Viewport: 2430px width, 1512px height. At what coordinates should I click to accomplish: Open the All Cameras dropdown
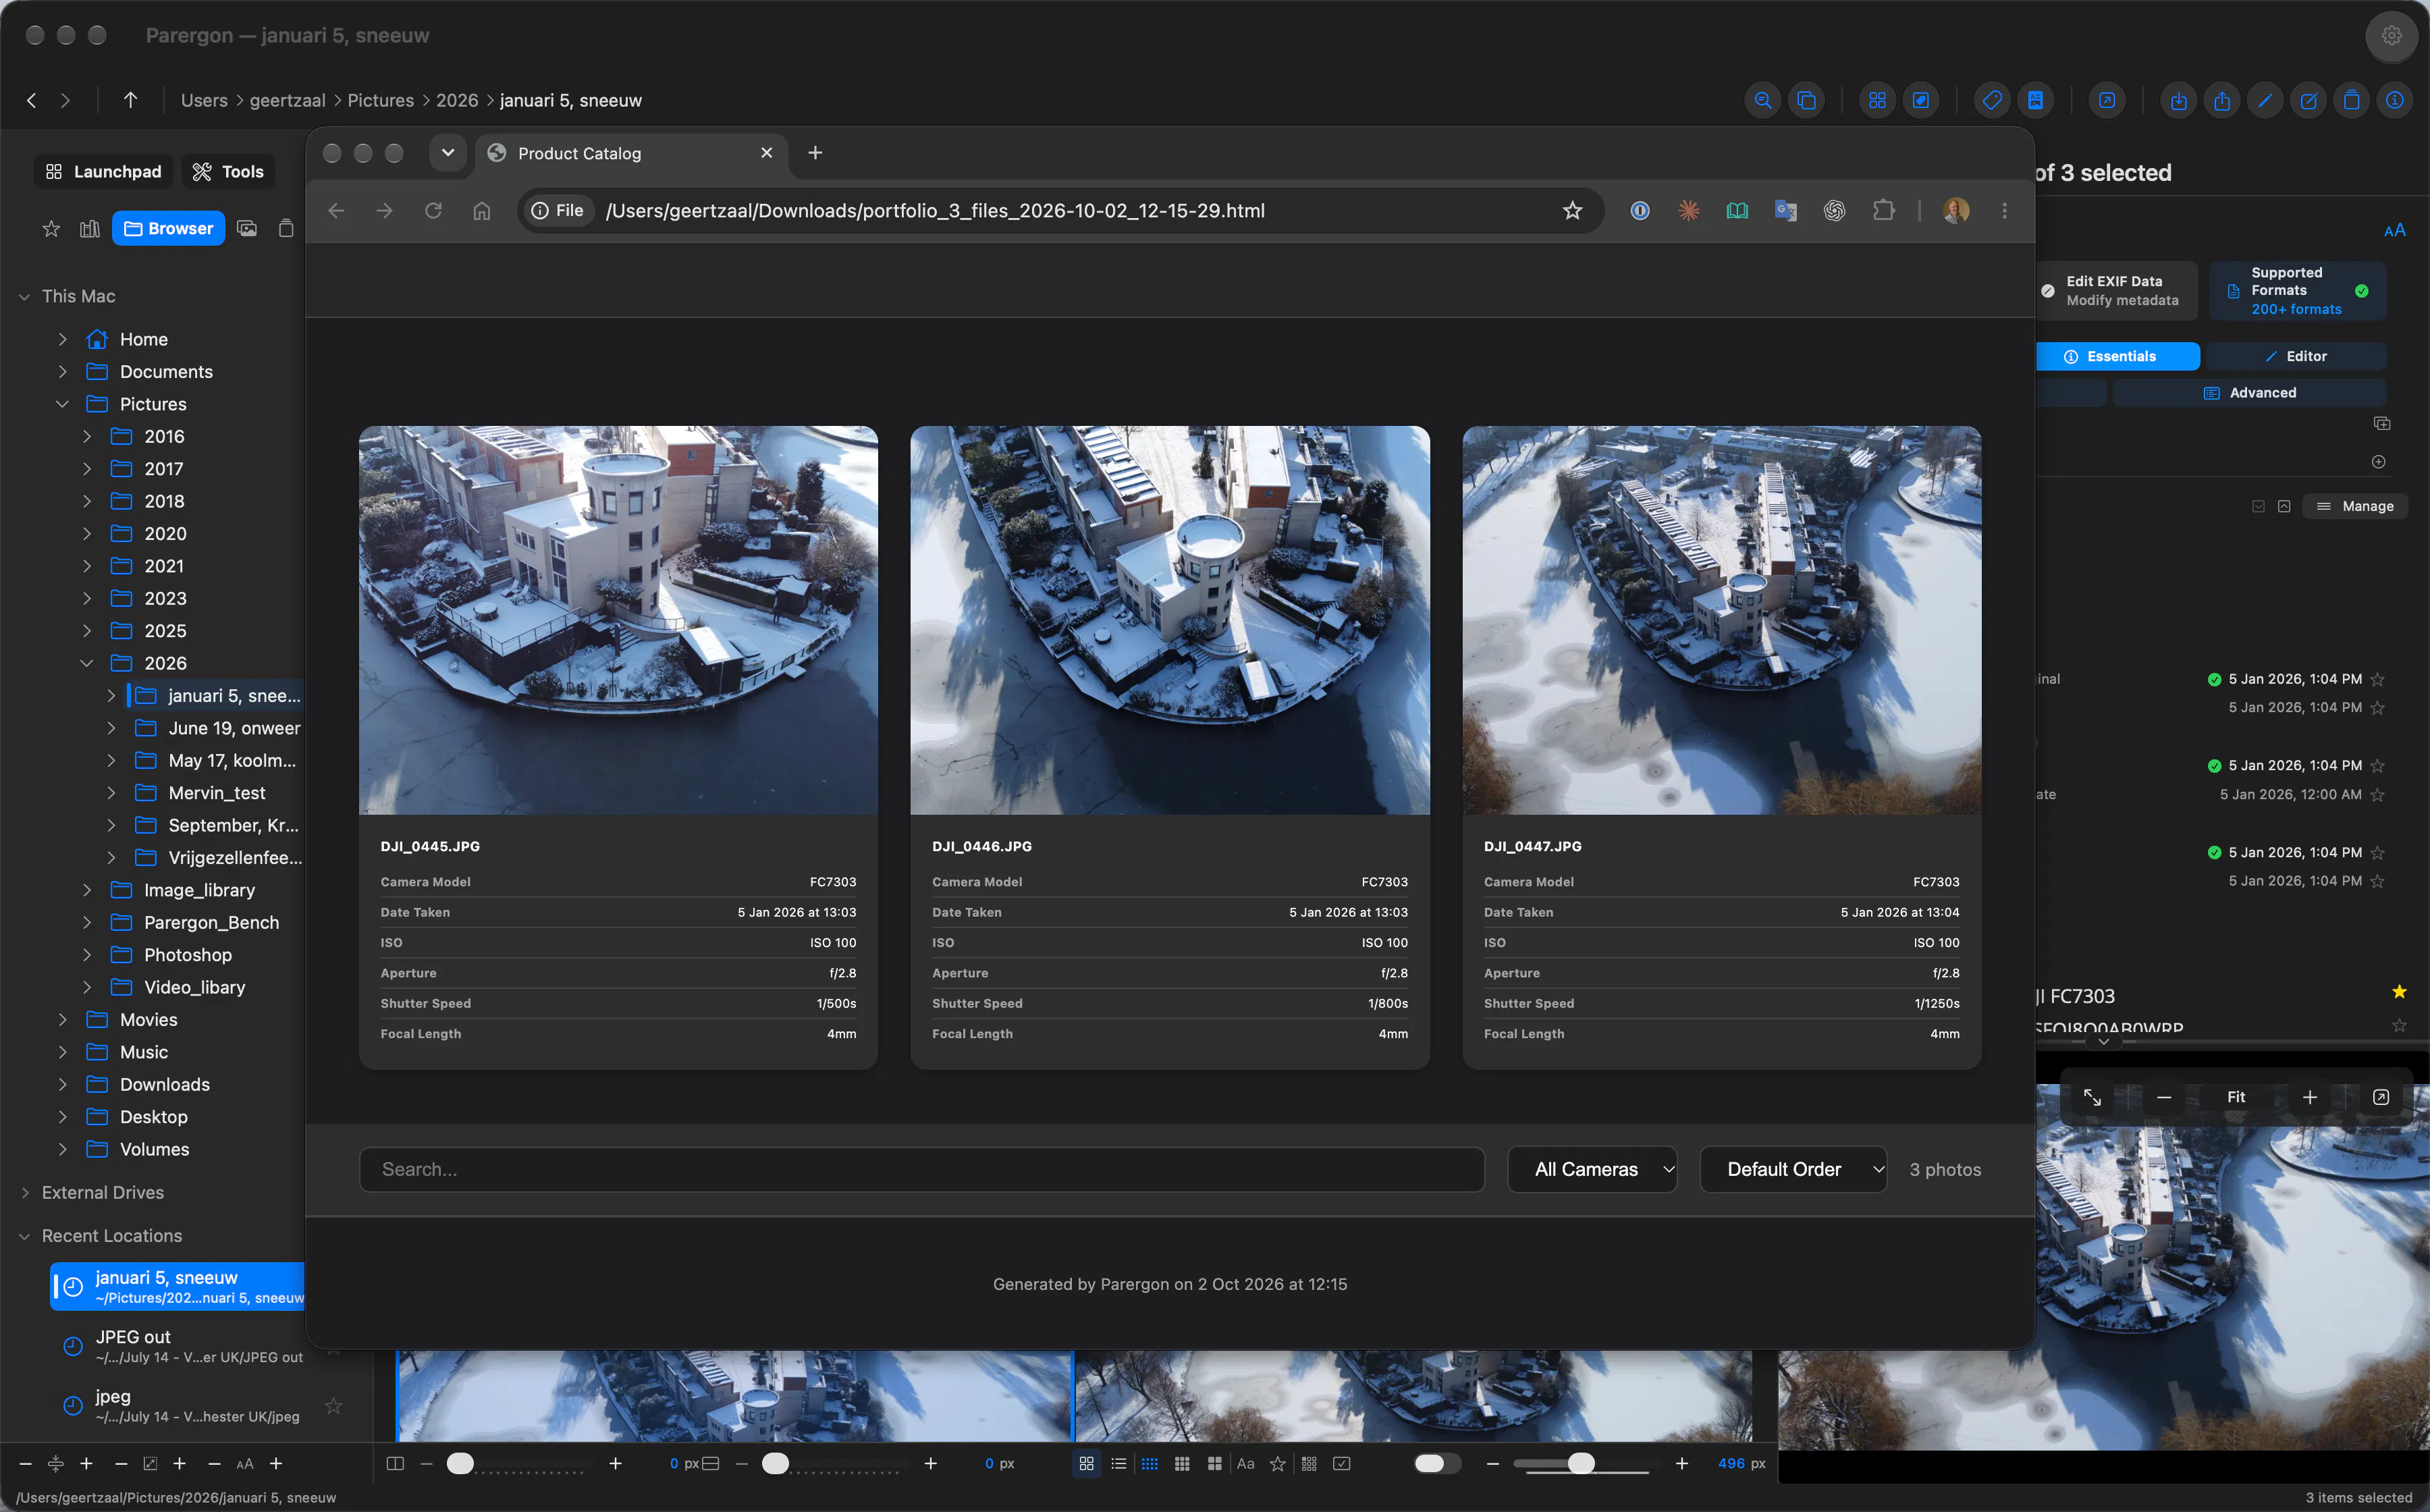coord(1592,1169)
